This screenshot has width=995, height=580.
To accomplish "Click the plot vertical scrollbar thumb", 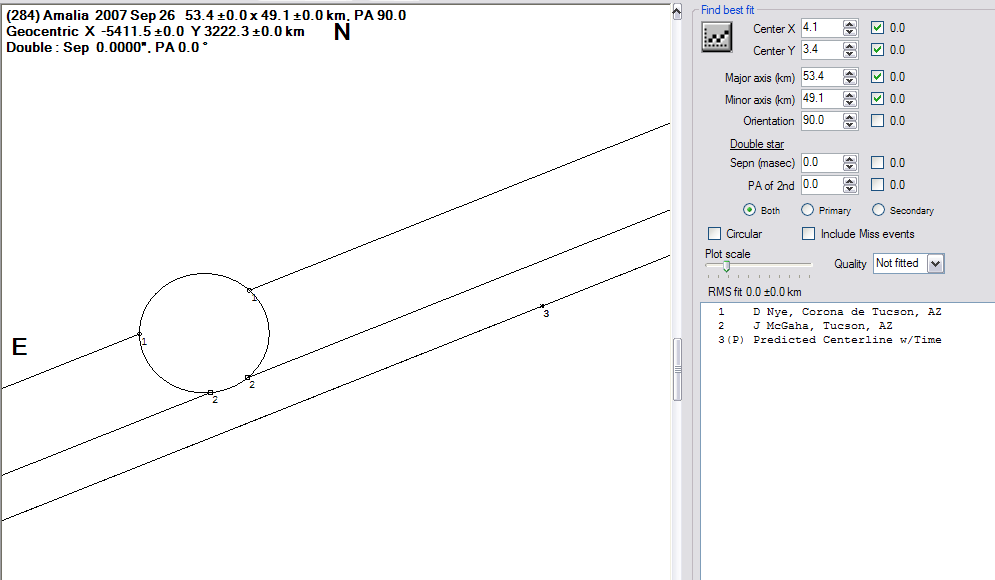I will 677,369.
